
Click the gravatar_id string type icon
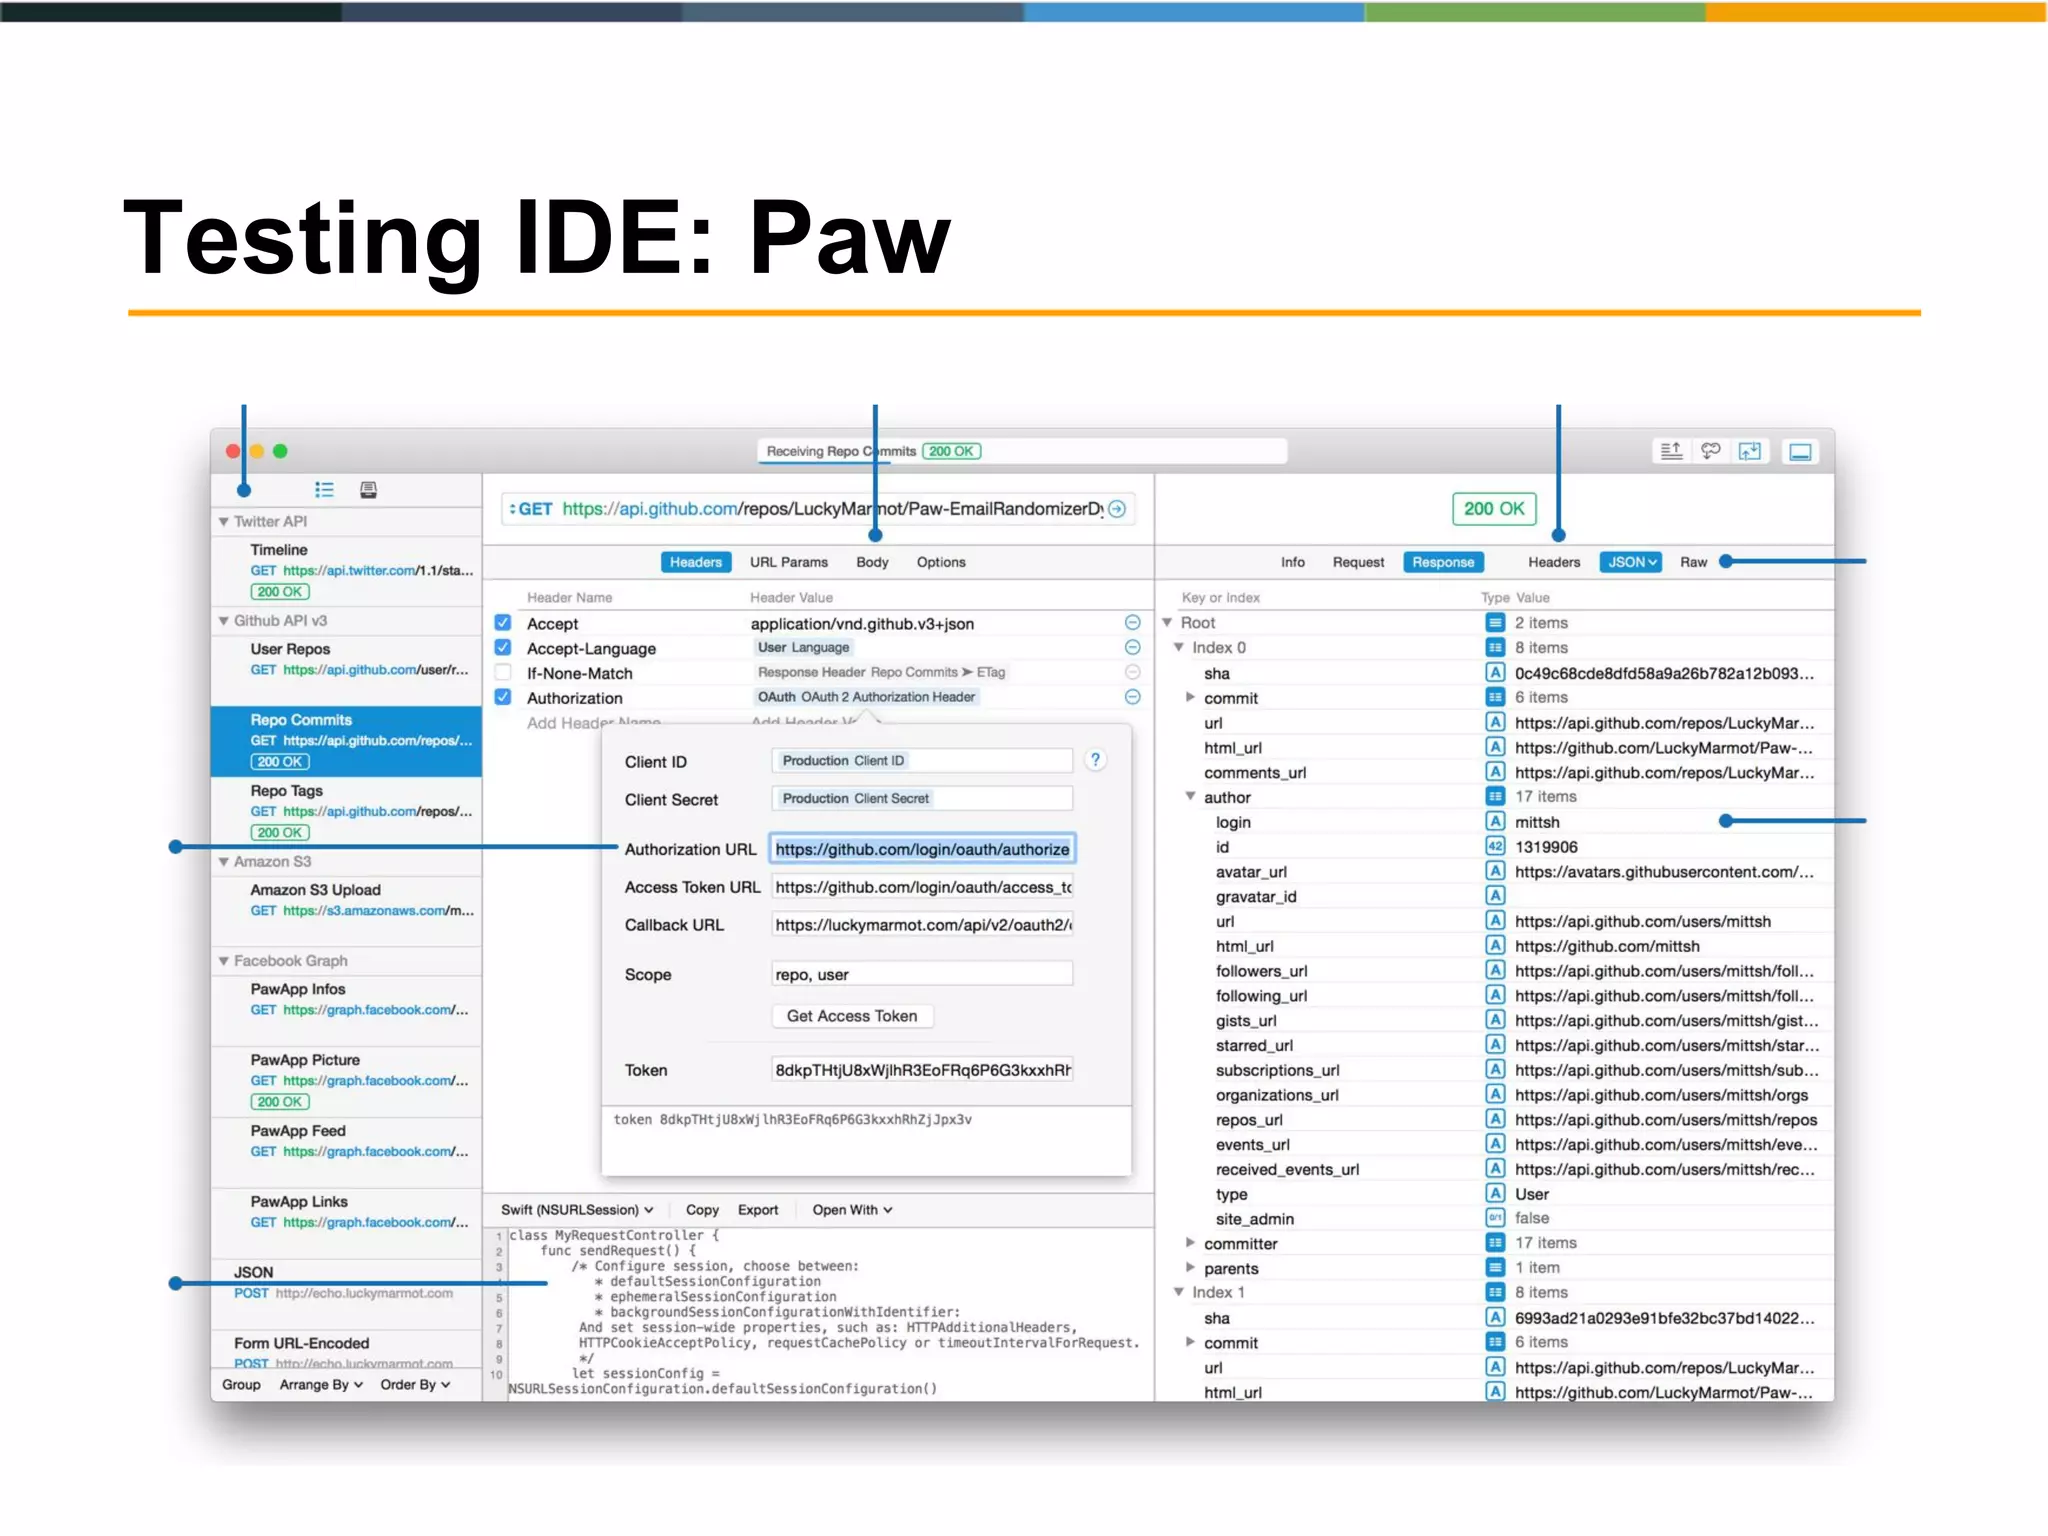1495,895
